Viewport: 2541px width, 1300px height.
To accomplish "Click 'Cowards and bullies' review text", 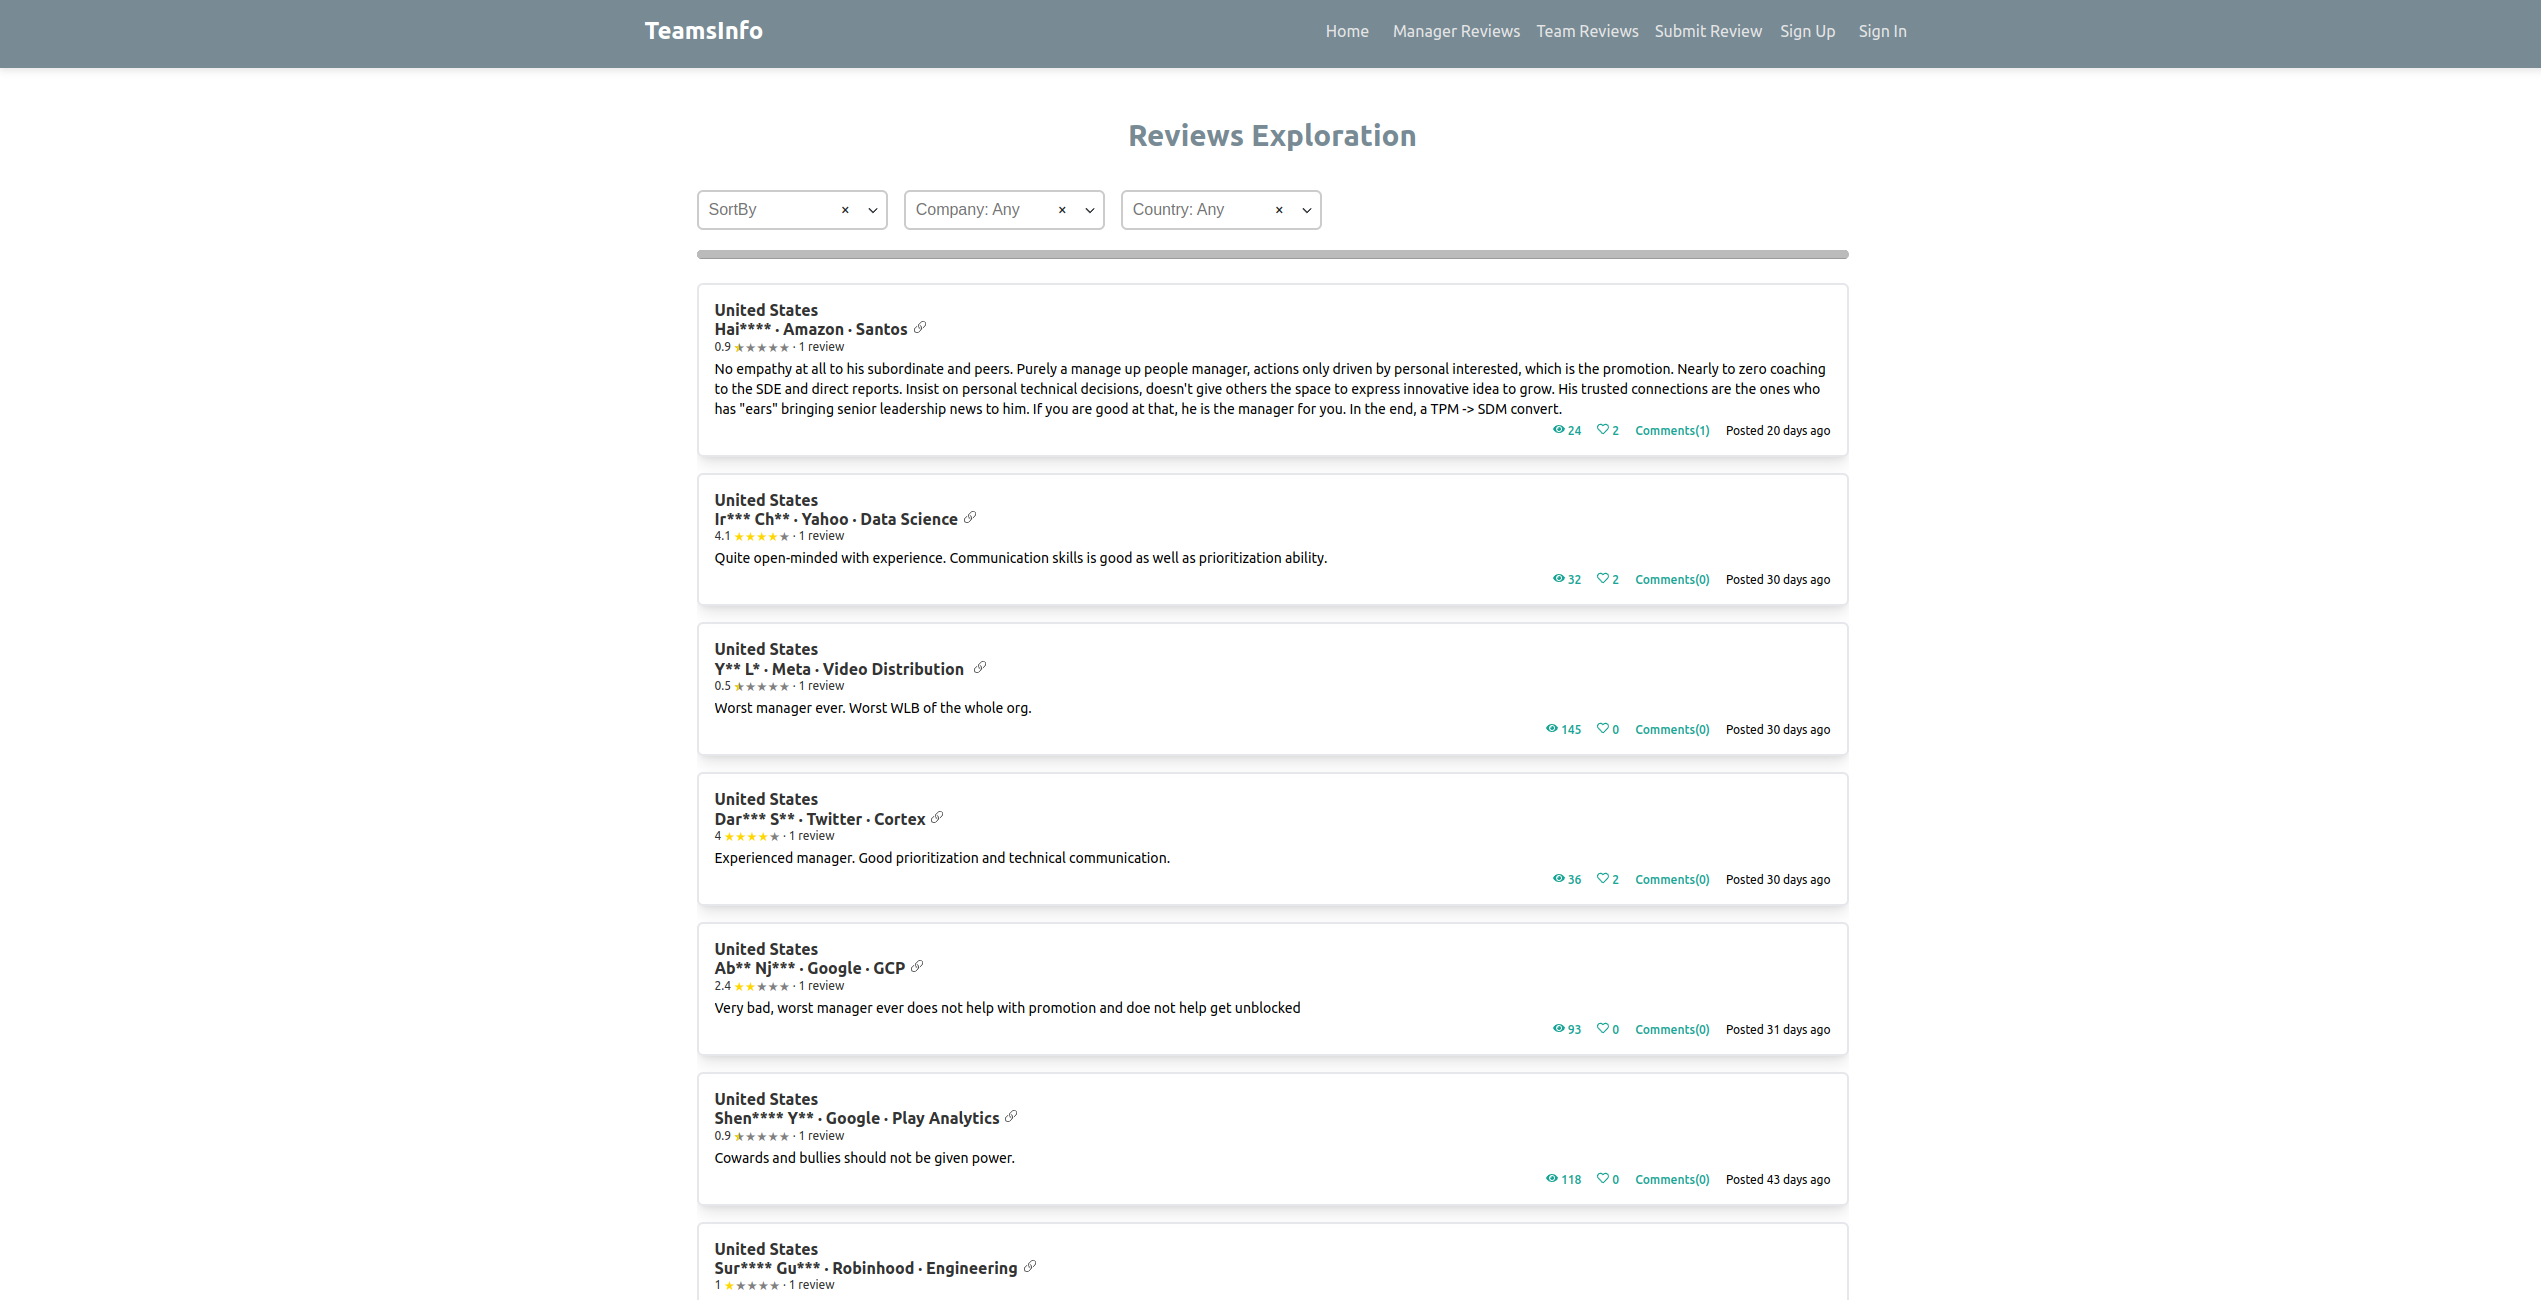I will pyautogui.click(x=864, y=1158).
